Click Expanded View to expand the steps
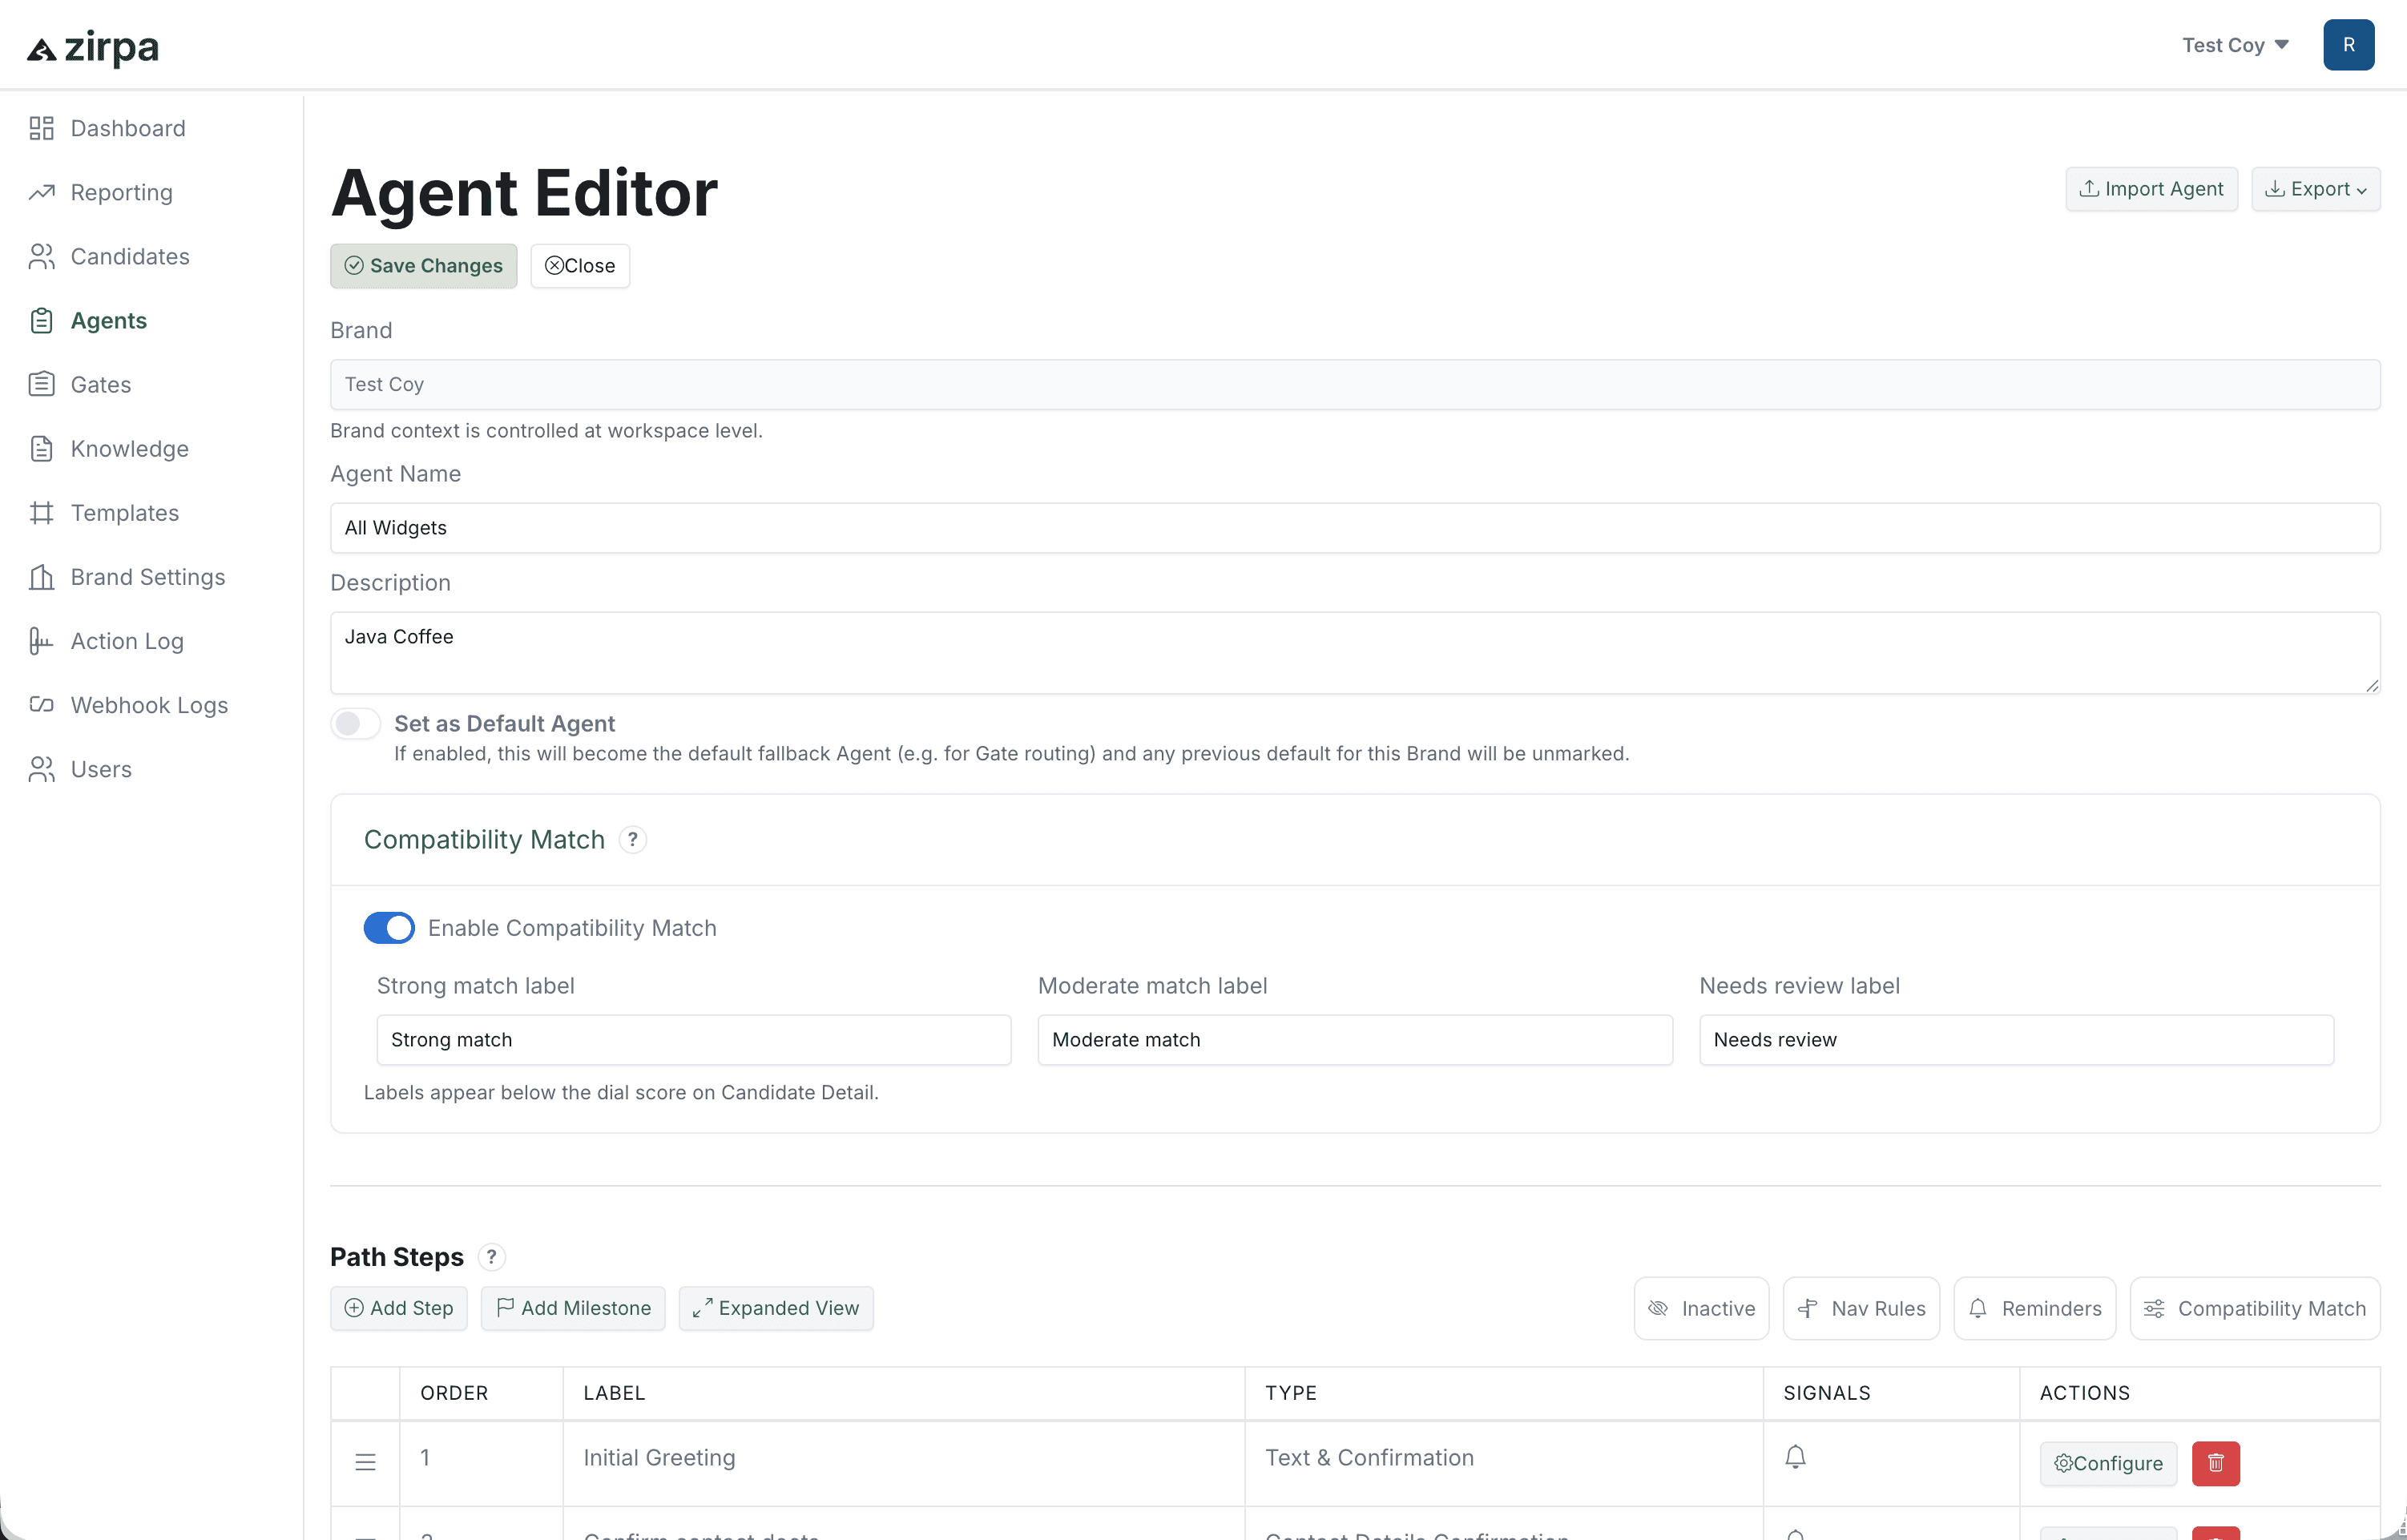This screenshot has height=1540, width=2407. (x=775, y=1308)
